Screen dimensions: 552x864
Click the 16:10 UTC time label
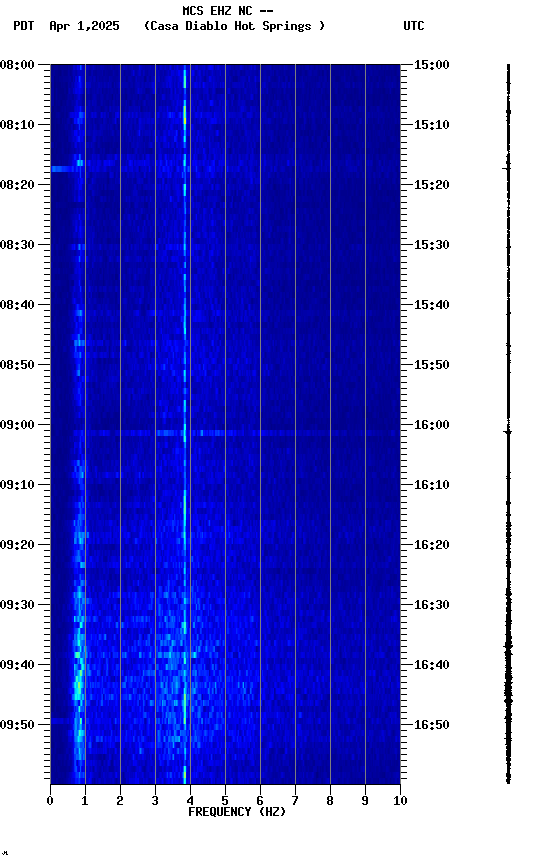coord(432,485)
